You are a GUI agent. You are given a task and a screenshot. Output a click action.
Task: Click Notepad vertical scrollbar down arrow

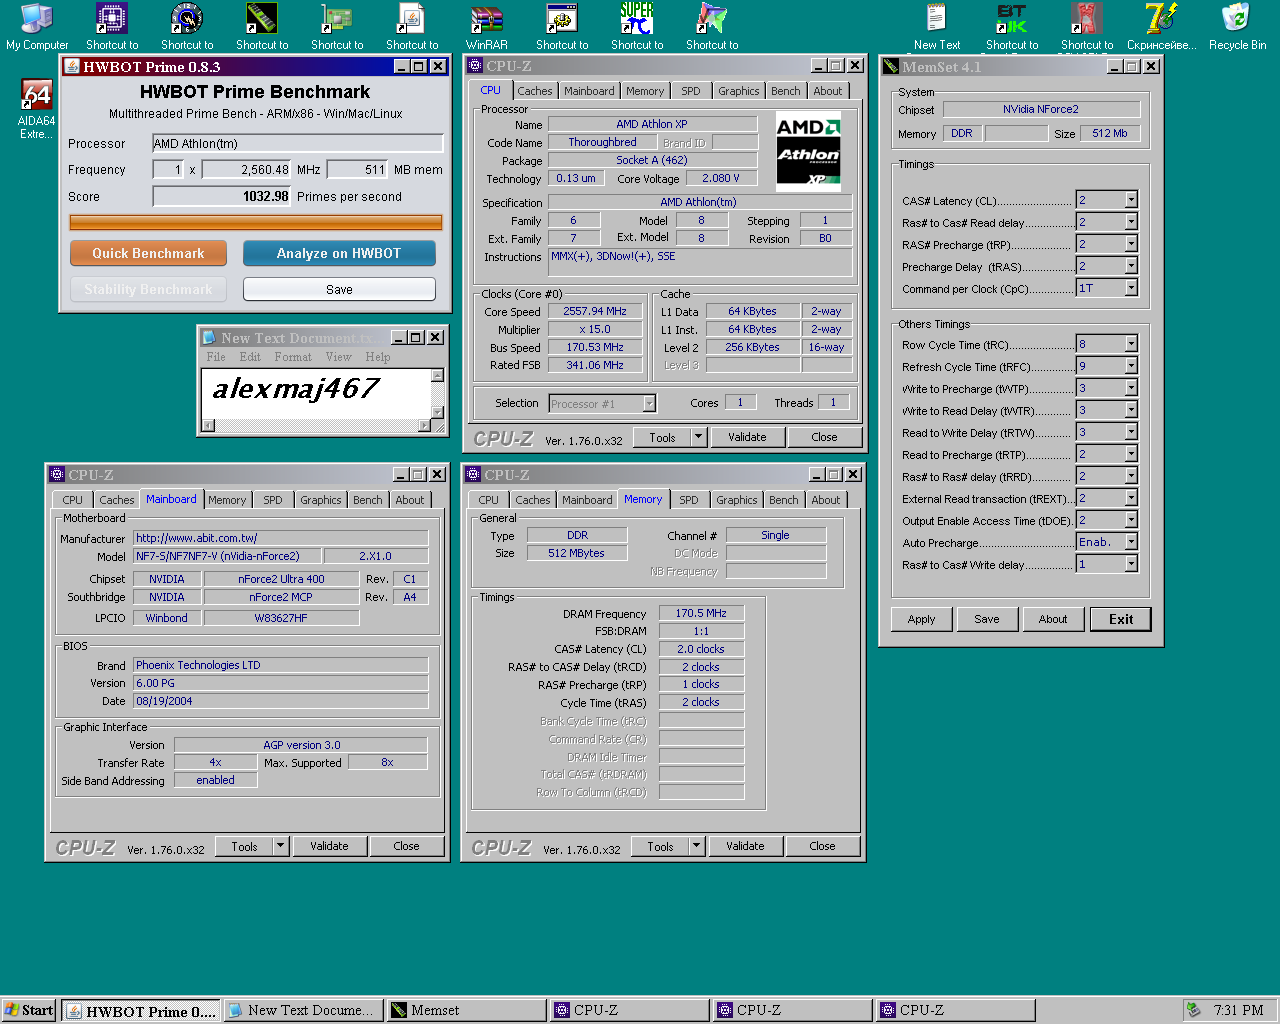coord(437,412)
